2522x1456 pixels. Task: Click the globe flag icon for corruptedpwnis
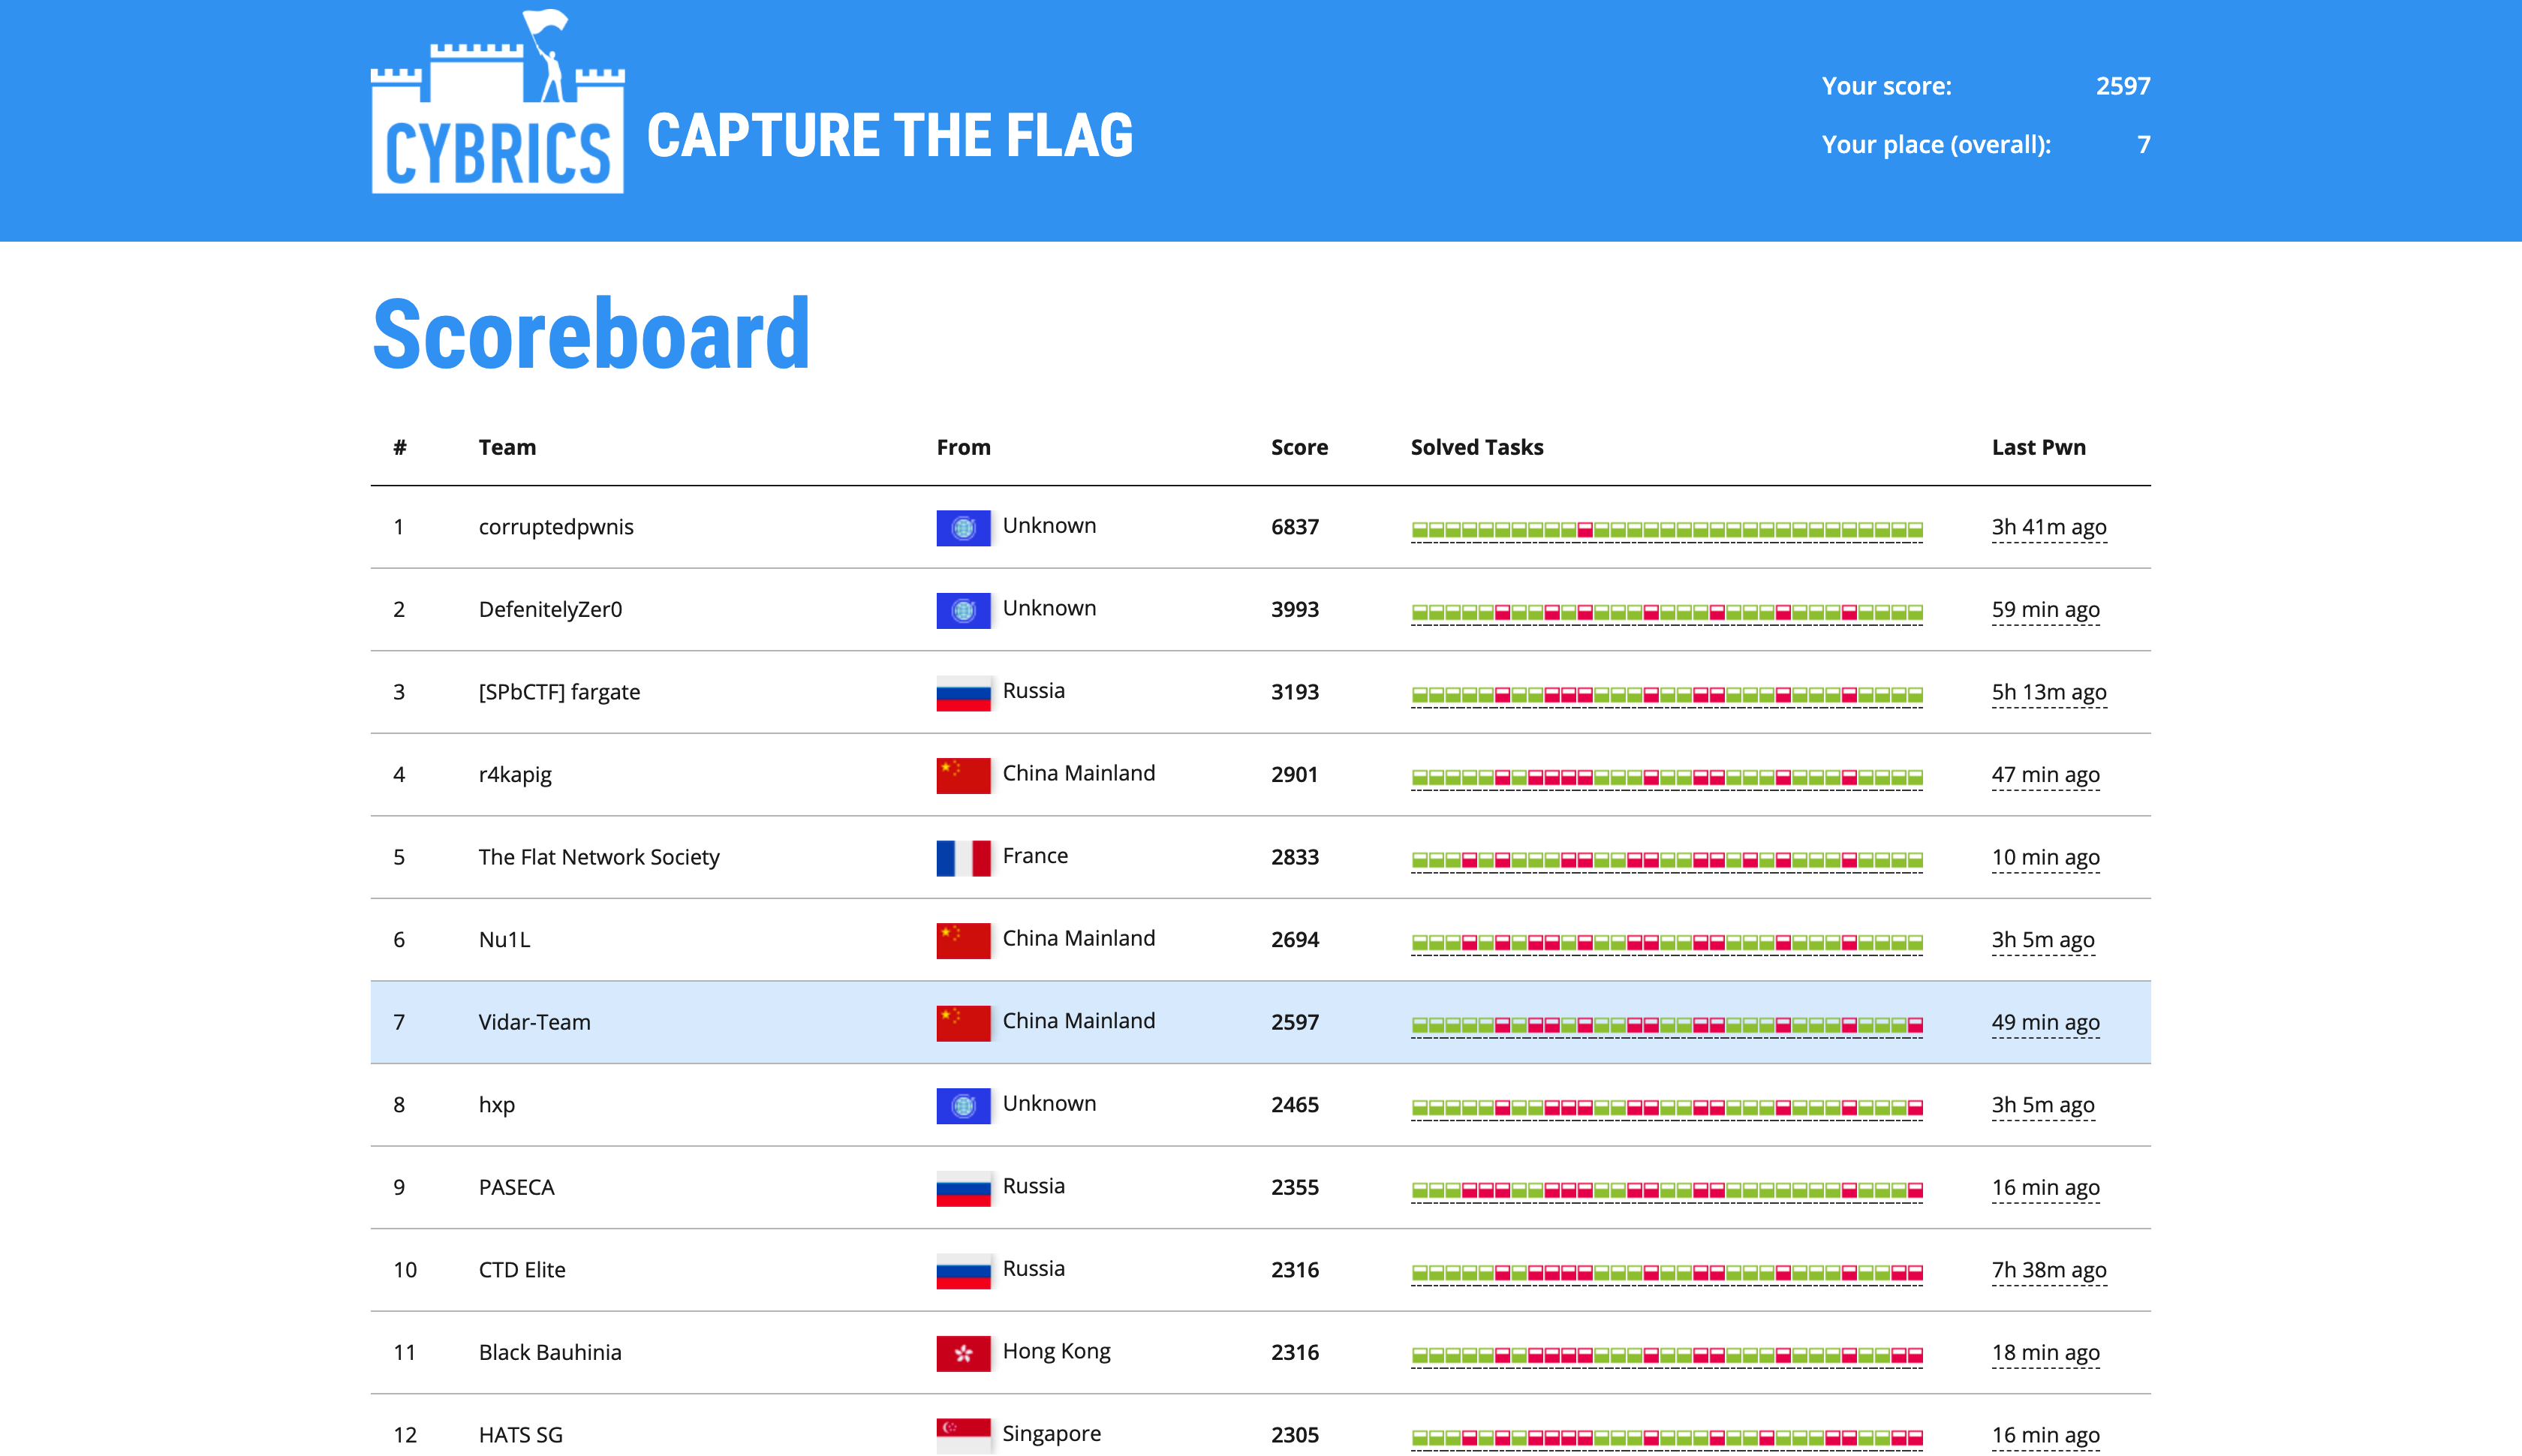click(962, 528)
